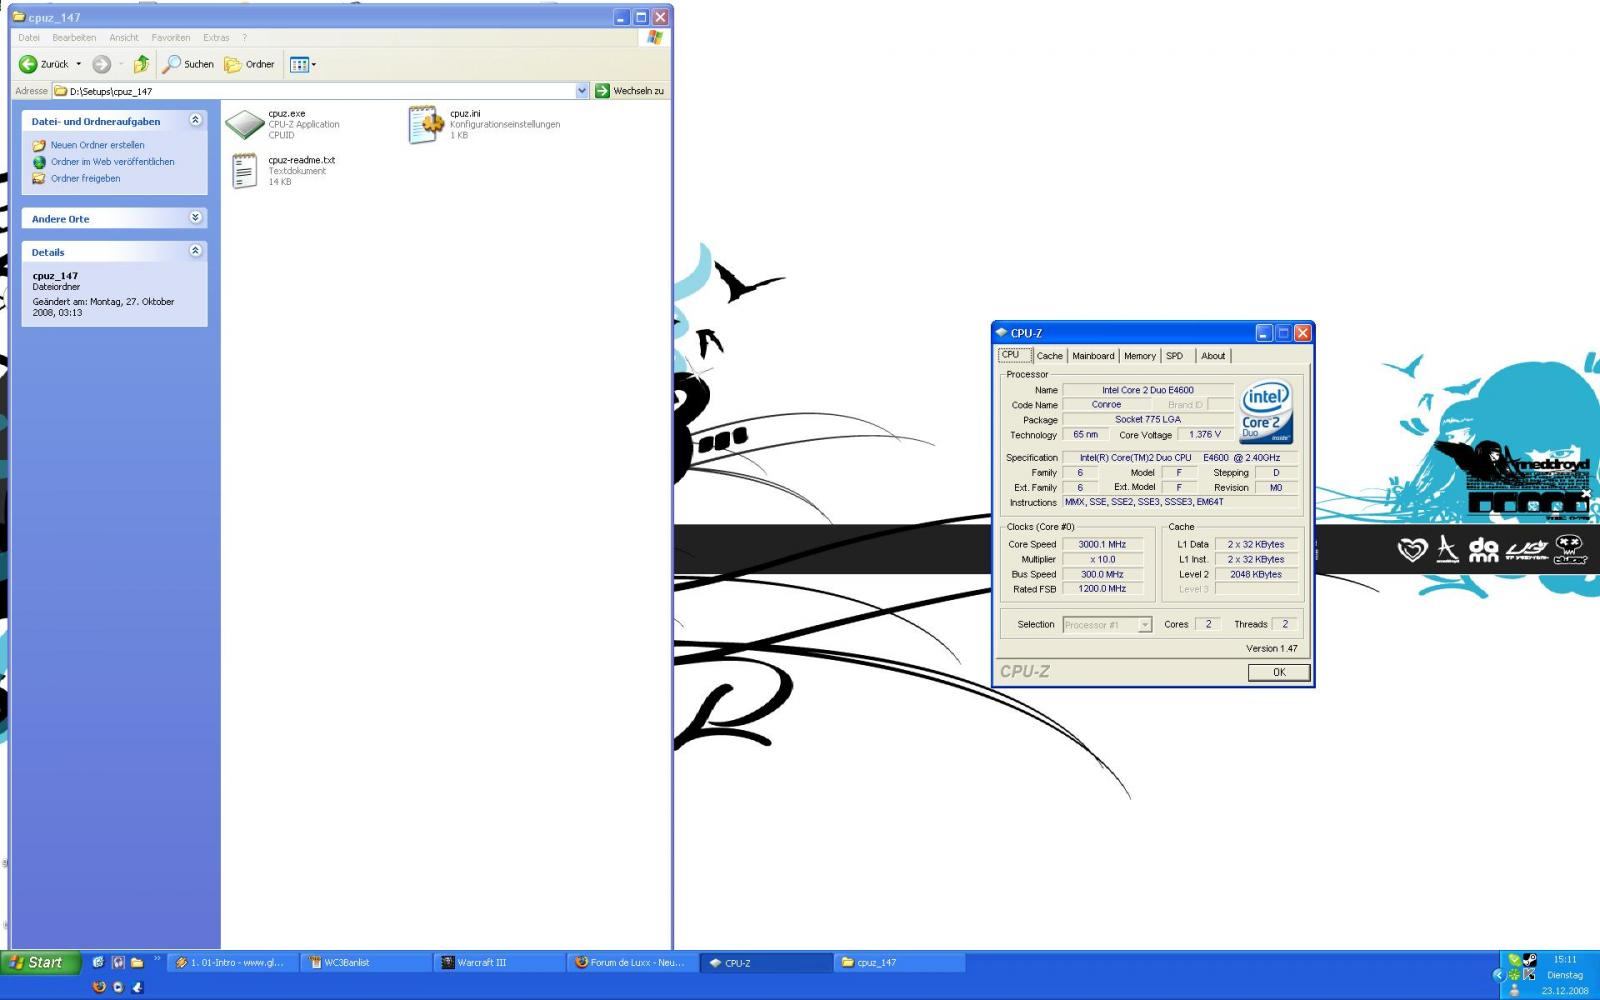Click 'Neuen Ordner erstellen' link

pyautogui.click(x=98, y=145)
